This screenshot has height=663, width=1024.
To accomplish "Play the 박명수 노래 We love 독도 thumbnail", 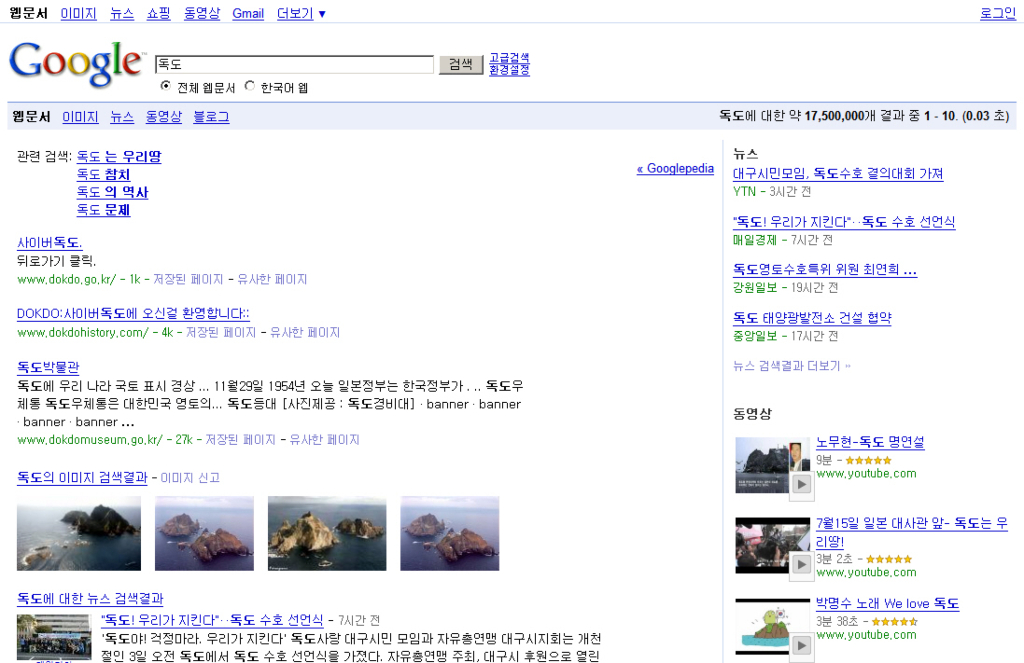I will click(x=772, y=626).
